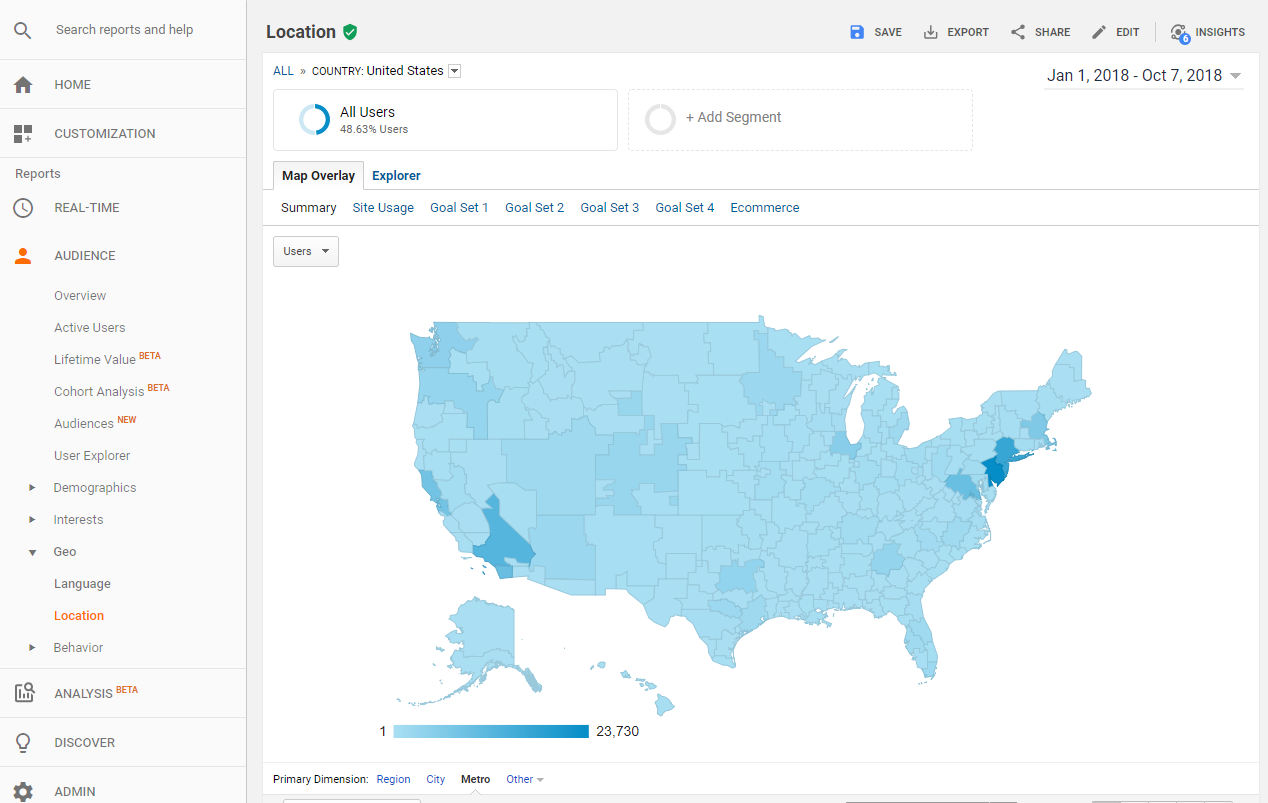Expand the Demographics section
This screenshot has width=1268, height=803.
(x=32, y=488)
